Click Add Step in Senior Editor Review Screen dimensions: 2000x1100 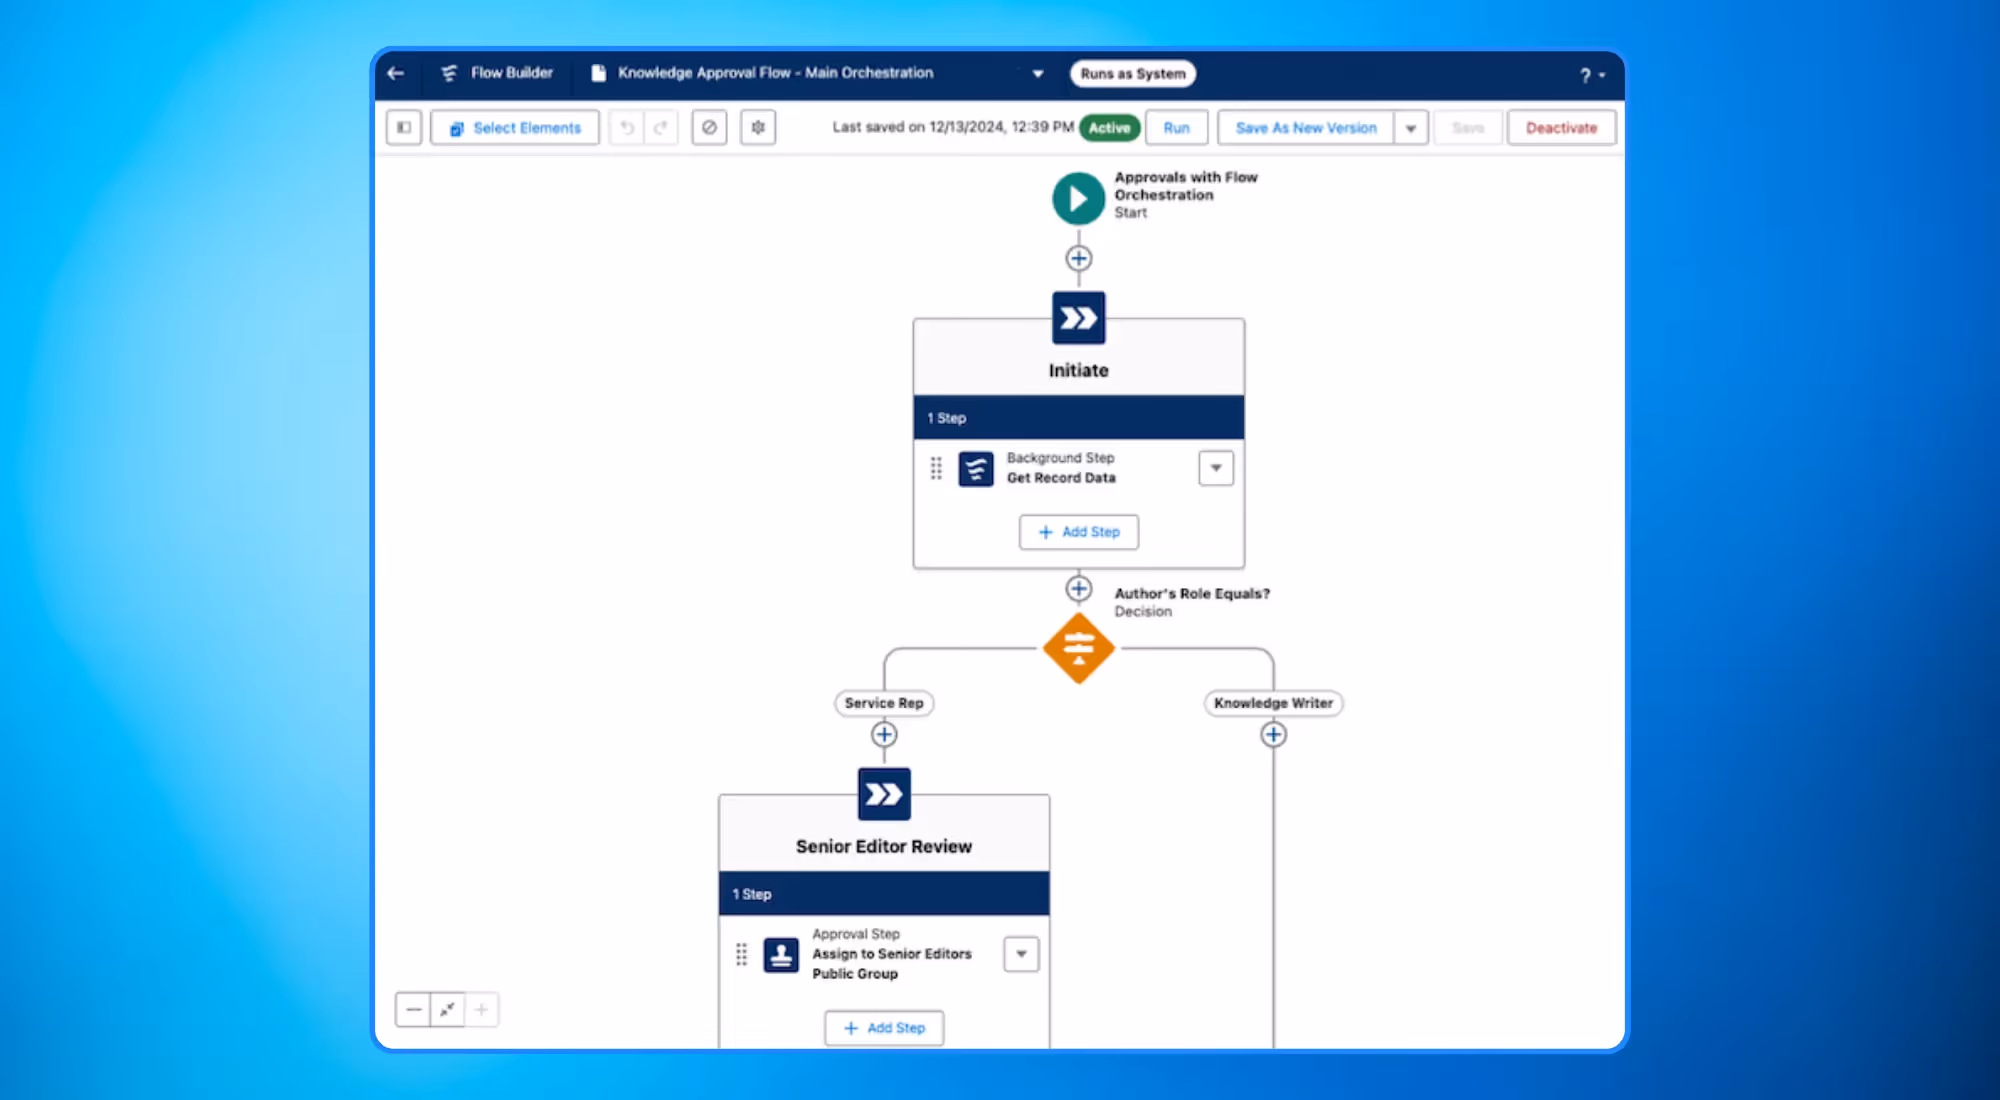(884, 1028)
